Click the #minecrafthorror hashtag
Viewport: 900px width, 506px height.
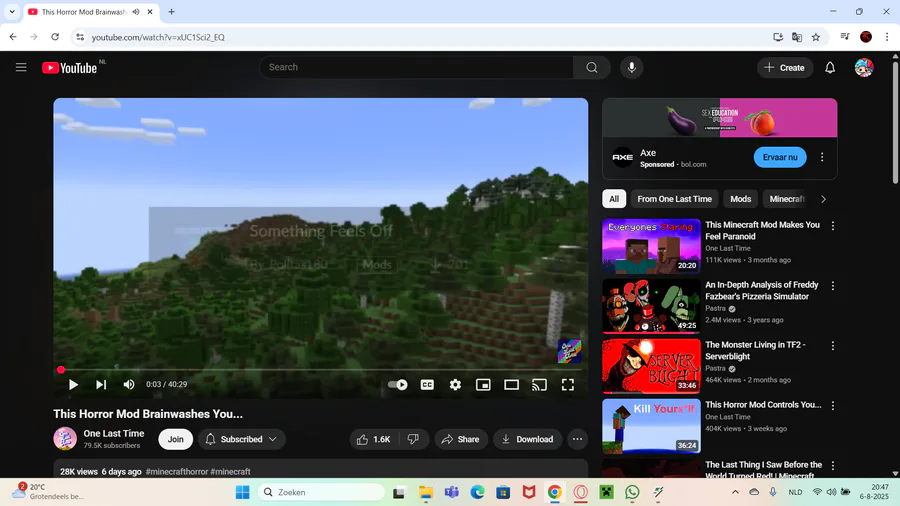tap(177, 472)
